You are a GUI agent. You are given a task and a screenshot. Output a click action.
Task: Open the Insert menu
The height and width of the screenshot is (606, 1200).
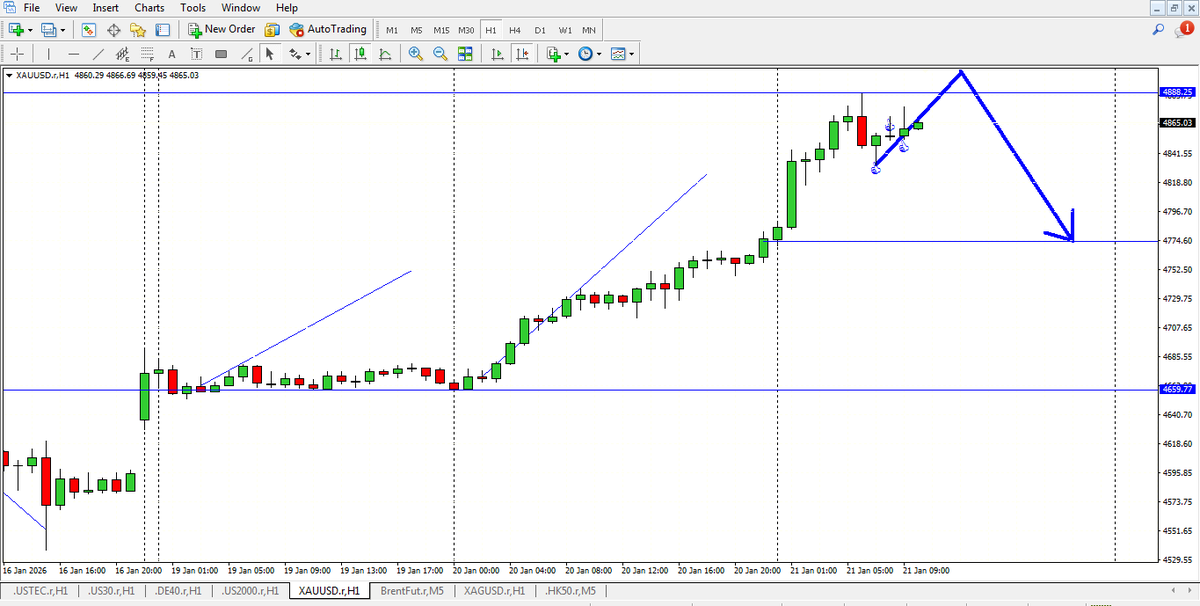tap(105, 8)
